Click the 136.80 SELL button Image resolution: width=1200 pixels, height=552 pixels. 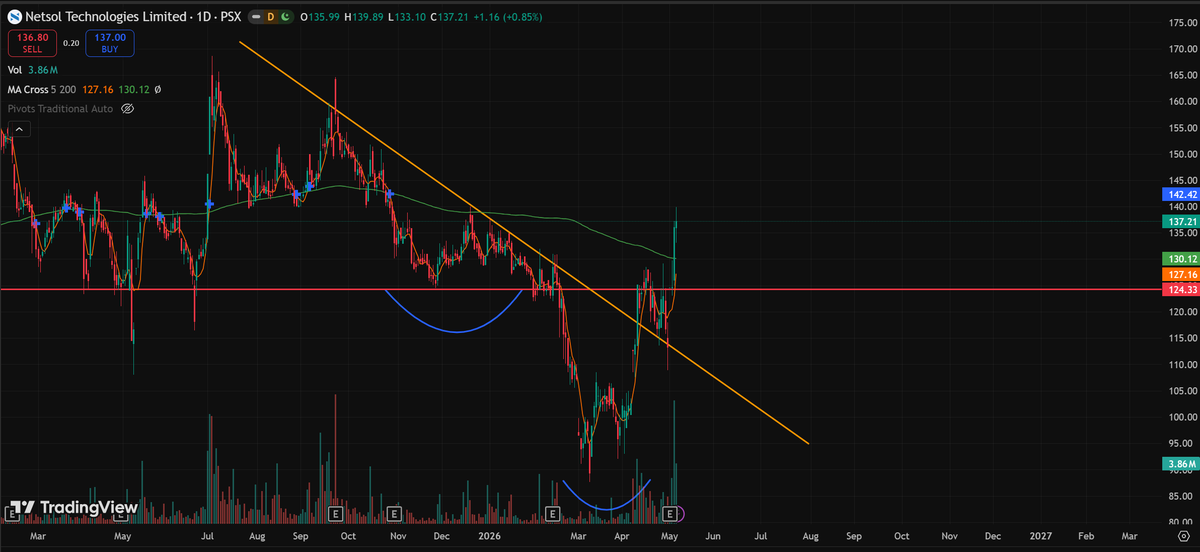(x=30, y=43)
